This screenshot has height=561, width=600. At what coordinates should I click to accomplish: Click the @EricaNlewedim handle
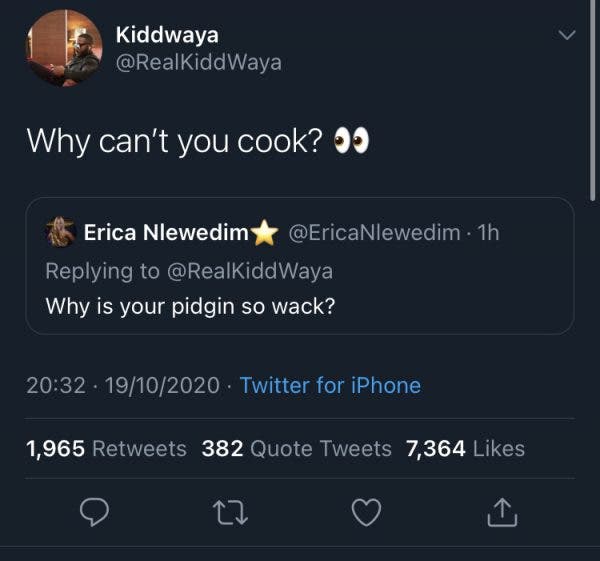coord(375,233)
